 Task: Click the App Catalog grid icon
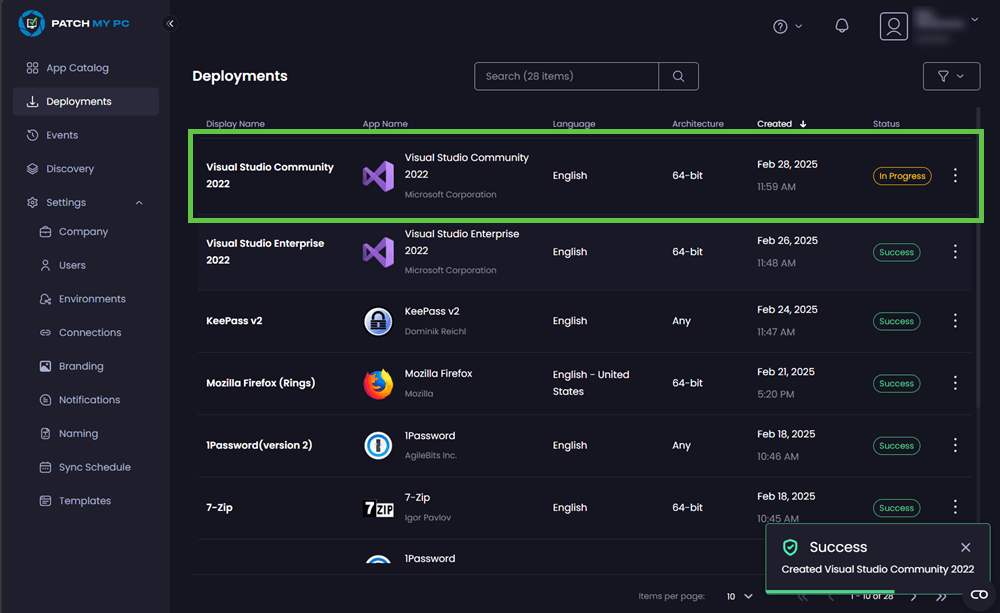point(33,68)
